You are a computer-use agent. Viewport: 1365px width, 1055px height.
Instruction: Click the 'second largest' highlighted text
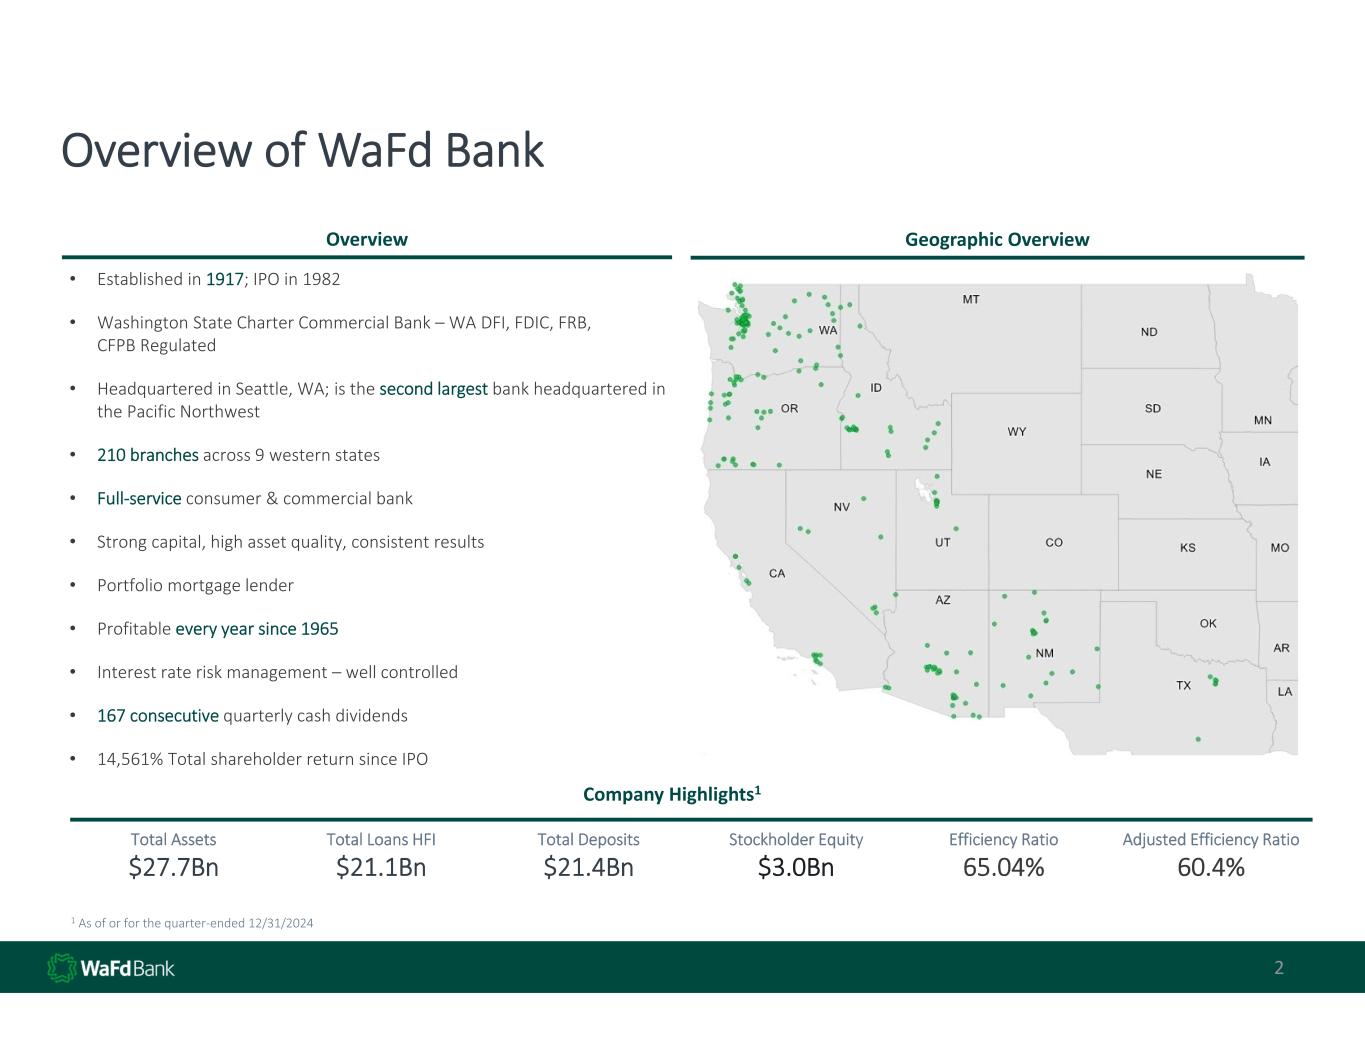pyautogui.click(x=433, y=389)
